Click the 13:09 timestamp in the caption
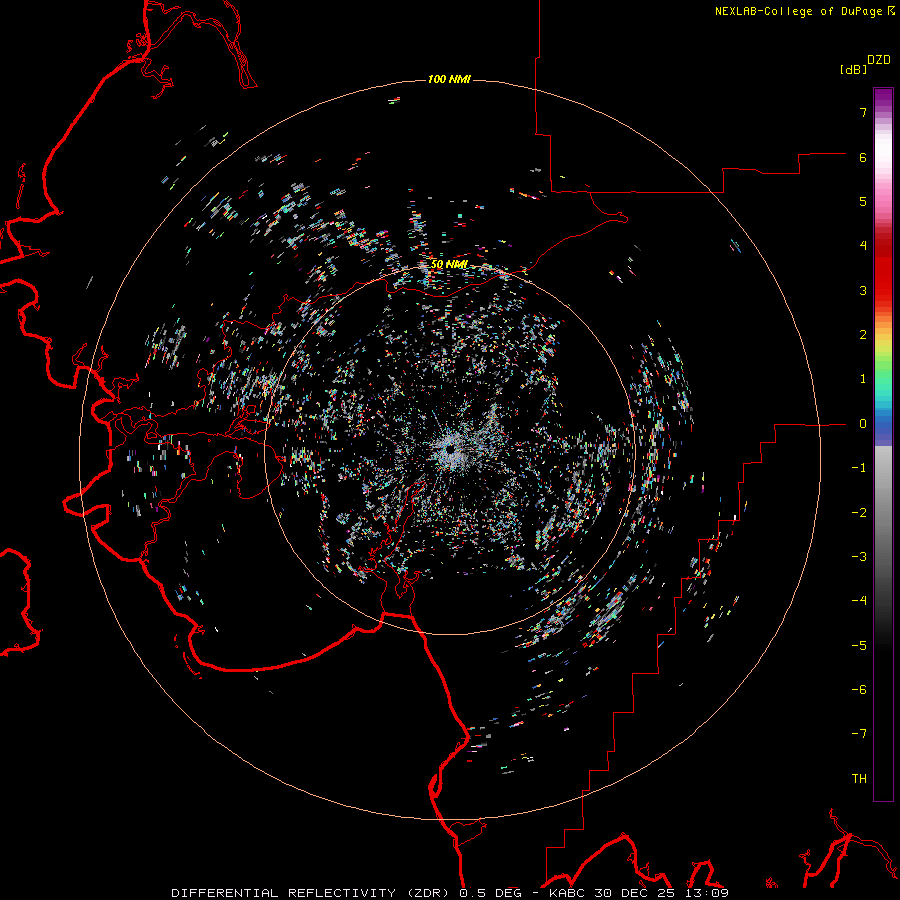 [705, 893]
